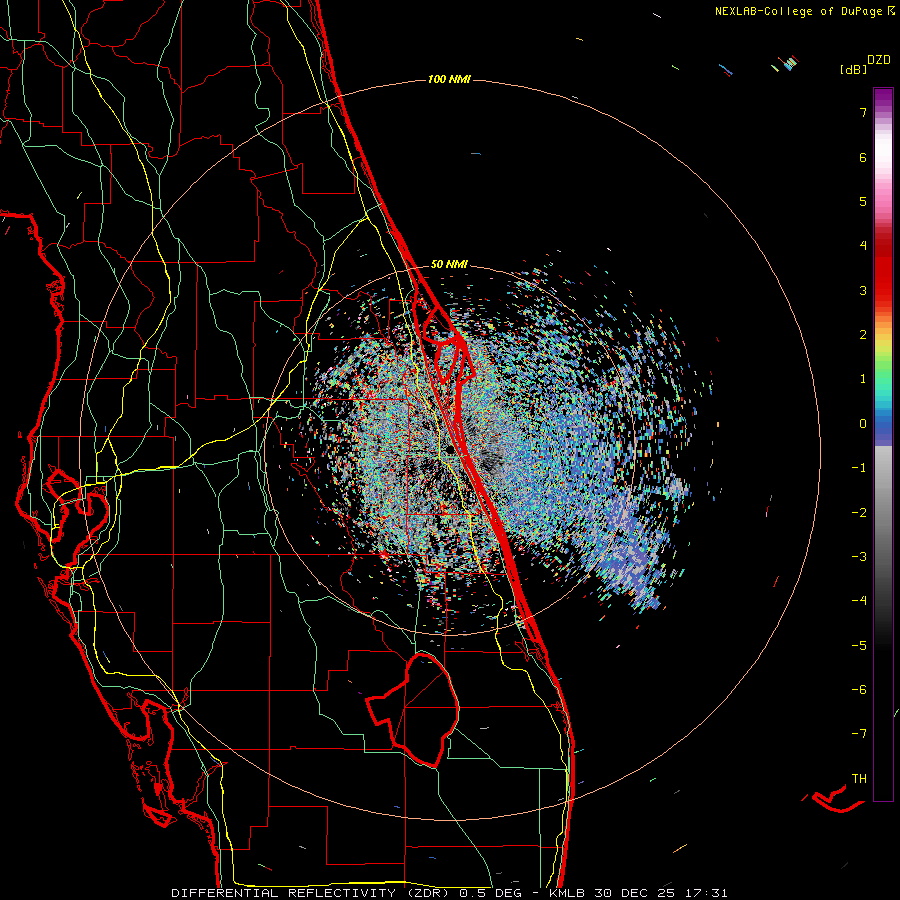The width and height of the screenshot is (900, 900).
Task: Click the 0 value on the dB scale
Action: tap(863, 424)
